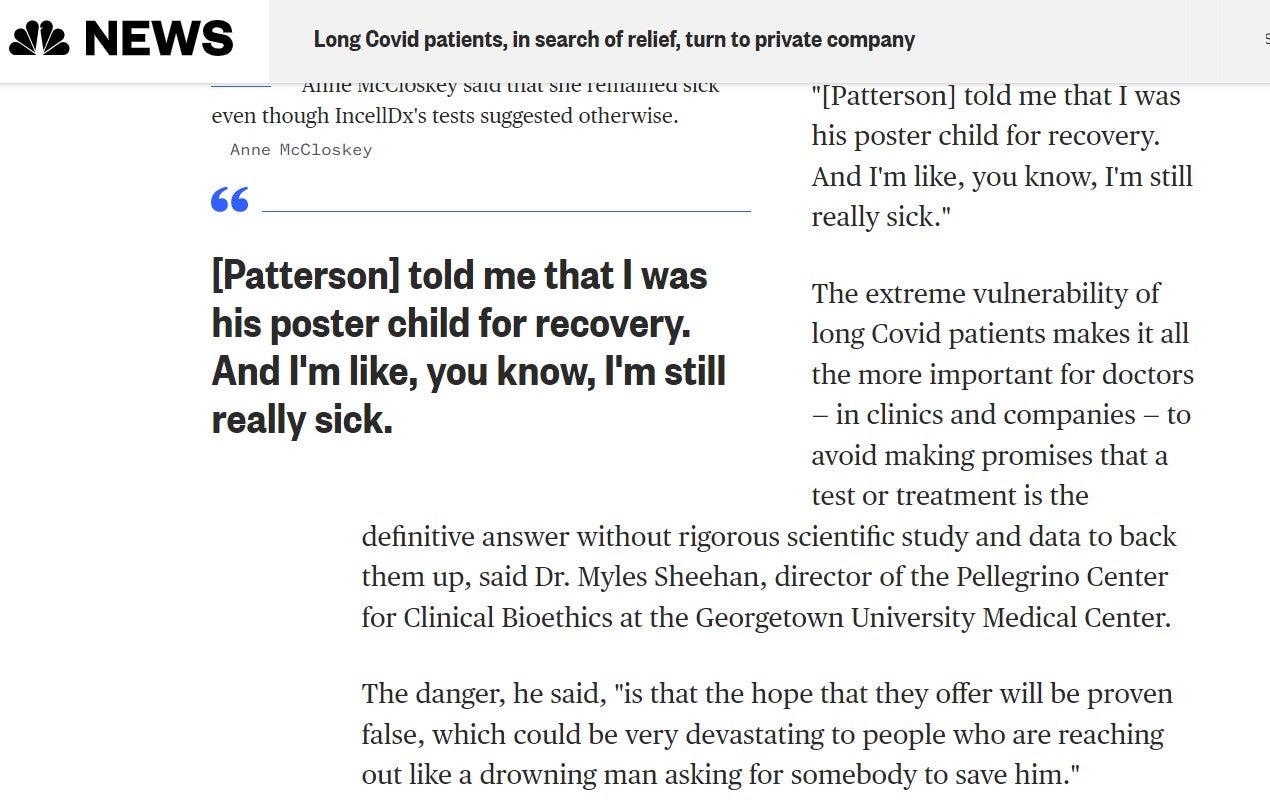The height and width of the screenshot is (810, 1270).
Task: Select the bold pull quote about 'poster child'
Action: click(467, 347)
